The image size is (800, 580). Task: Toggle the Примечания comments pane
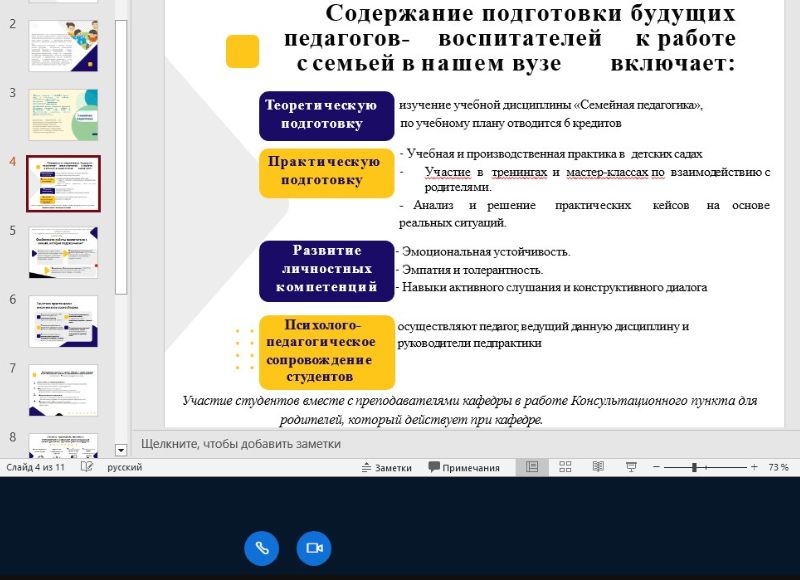point(464,467)
